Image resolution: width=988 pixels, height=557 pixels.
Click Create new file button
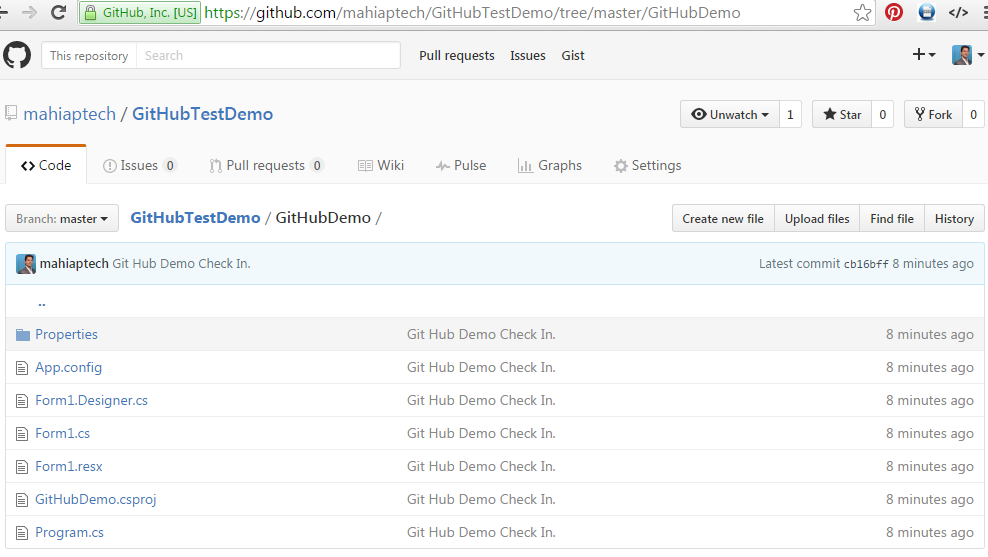(723, 219)
